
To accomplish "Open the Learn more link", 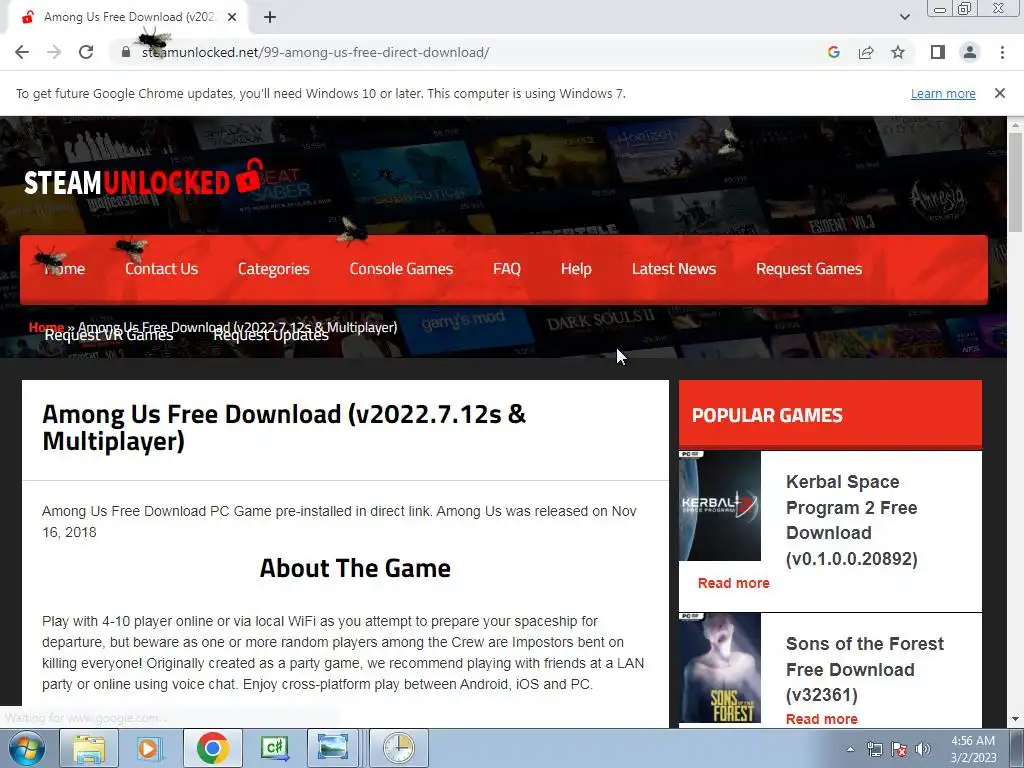I will 943,93.
